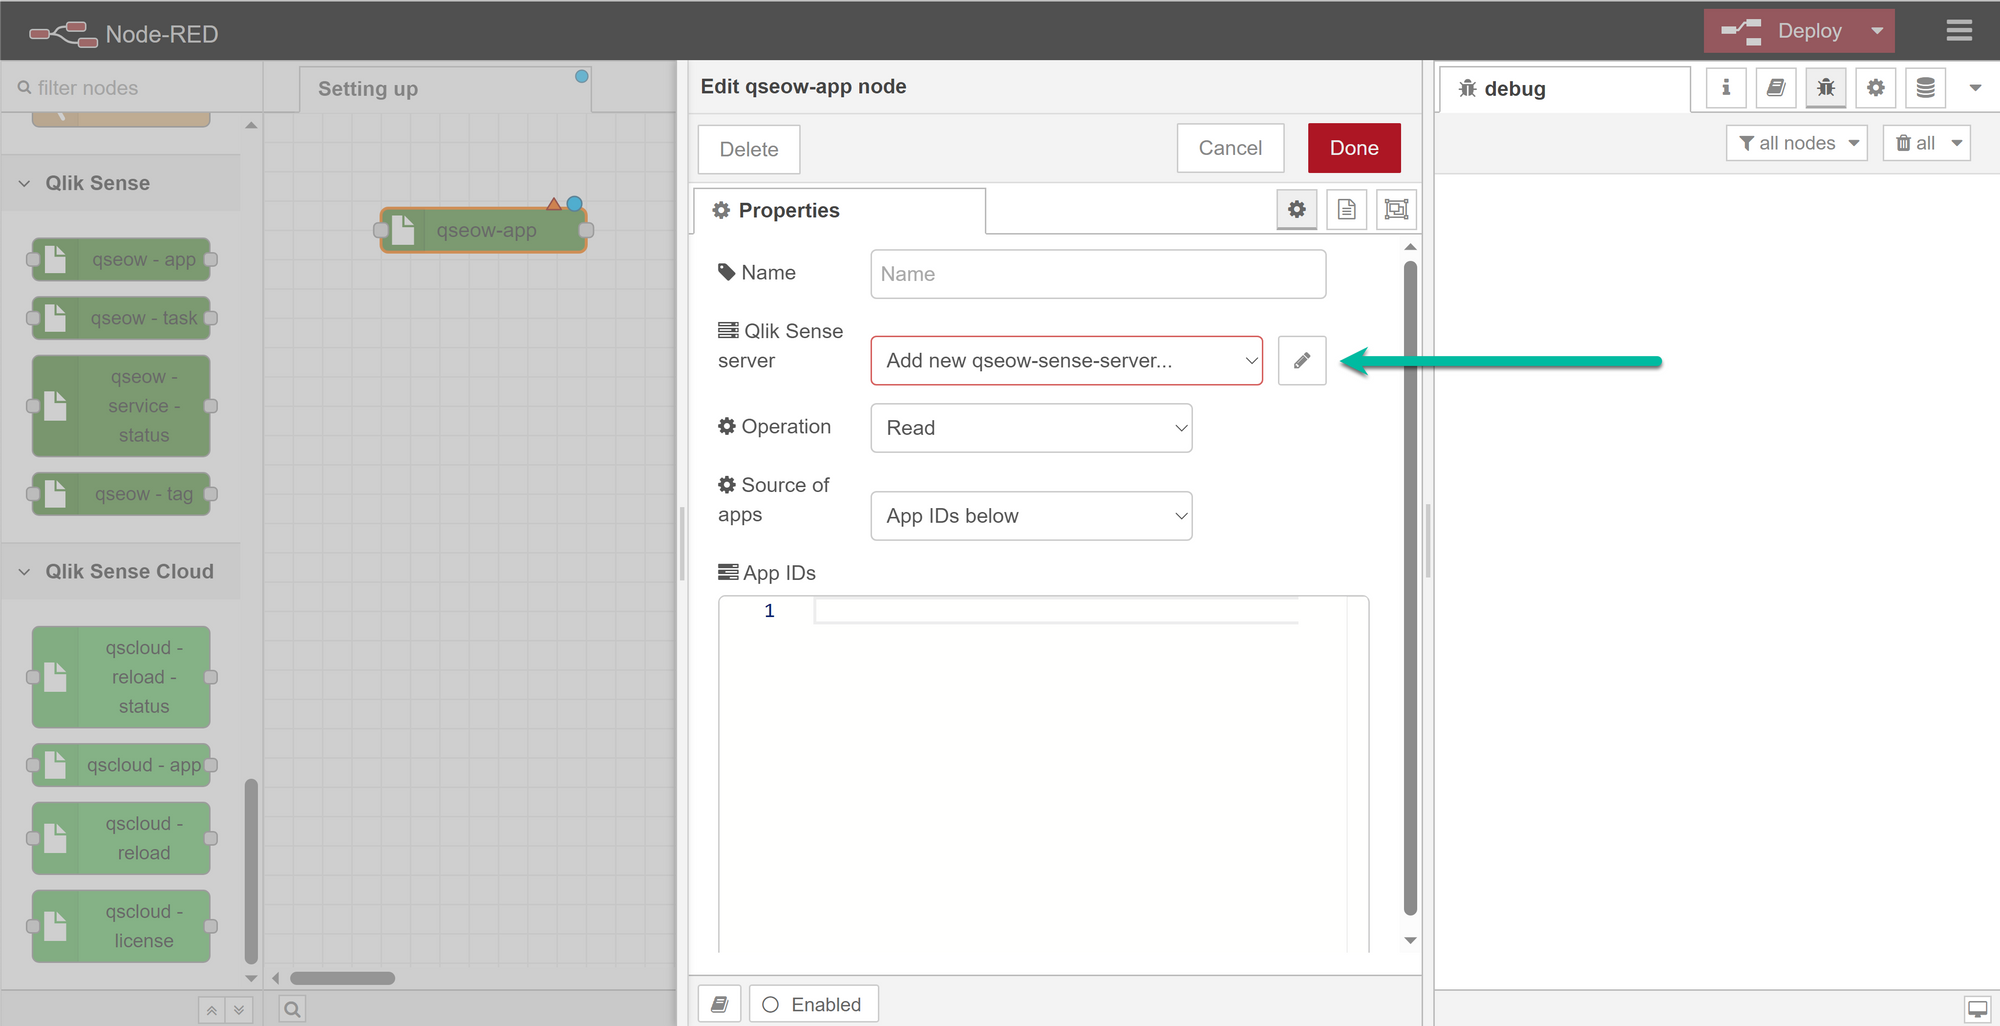Select the Properties tab
The height and width of the screenshot is (1026, 2000).
839,210
